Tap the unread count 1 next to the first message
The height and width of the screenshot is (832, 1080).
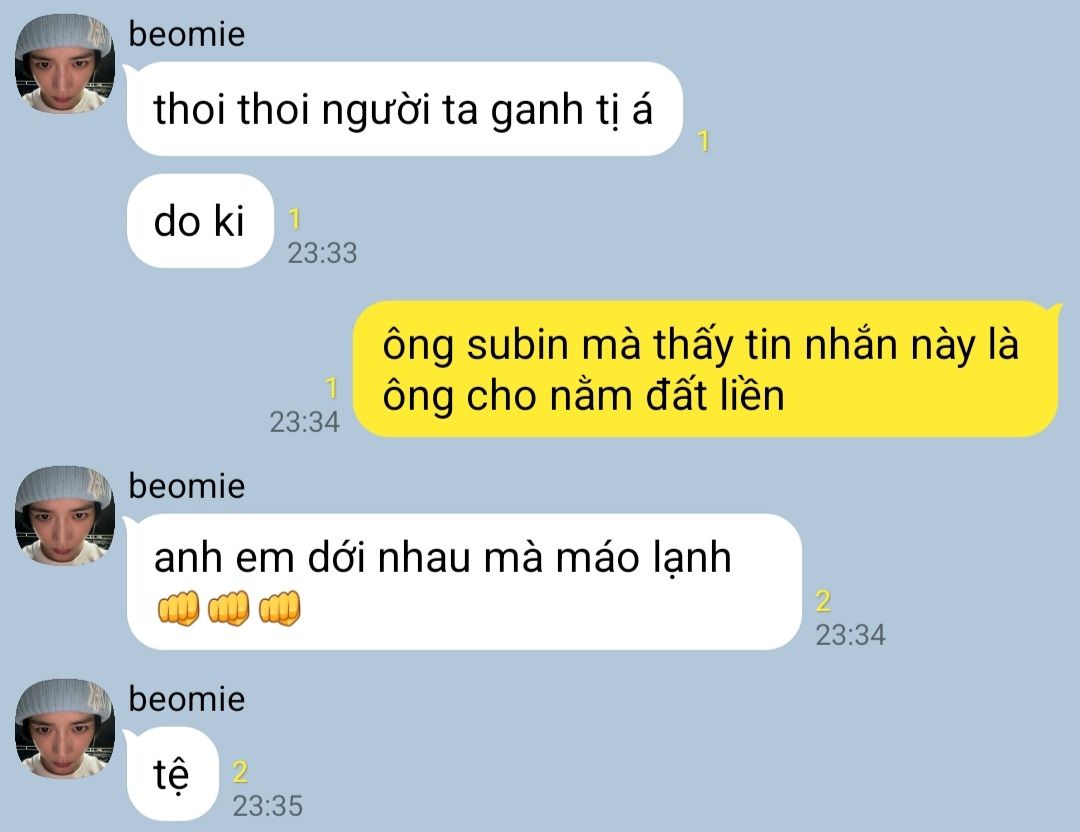(x=703, y=141)
